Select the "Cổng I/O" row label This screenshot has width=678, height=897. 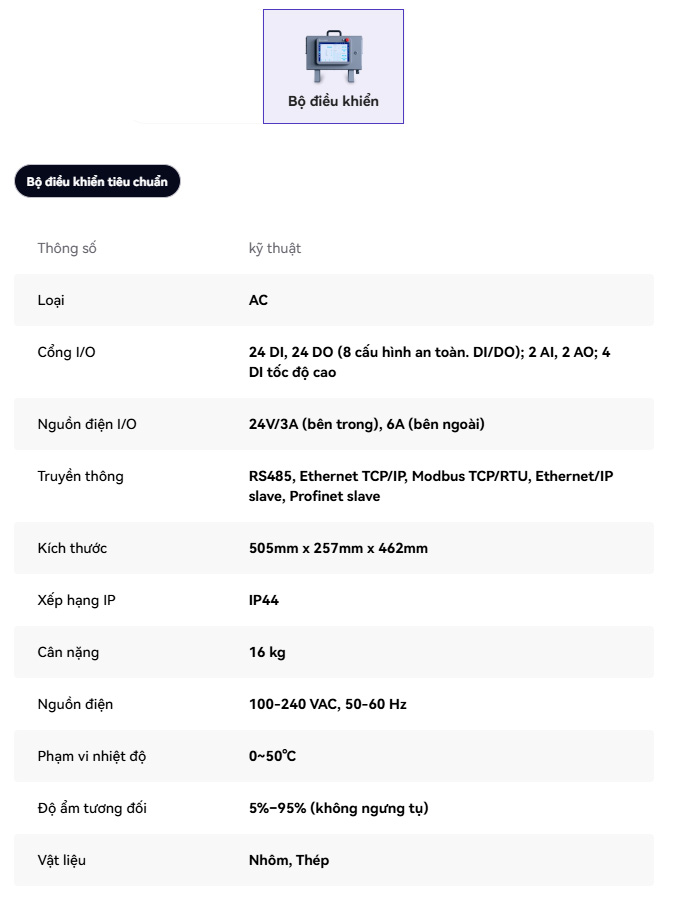[67, 352]
